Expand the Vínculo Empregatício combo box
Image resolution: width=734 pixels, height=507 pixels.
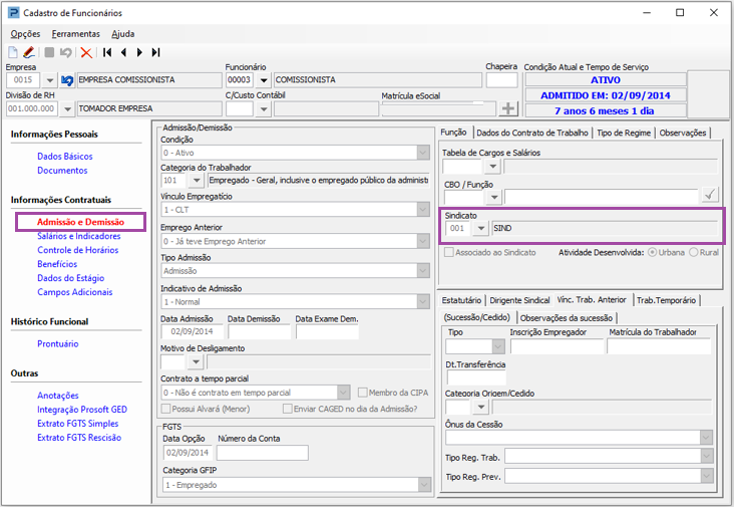point(423,209)
